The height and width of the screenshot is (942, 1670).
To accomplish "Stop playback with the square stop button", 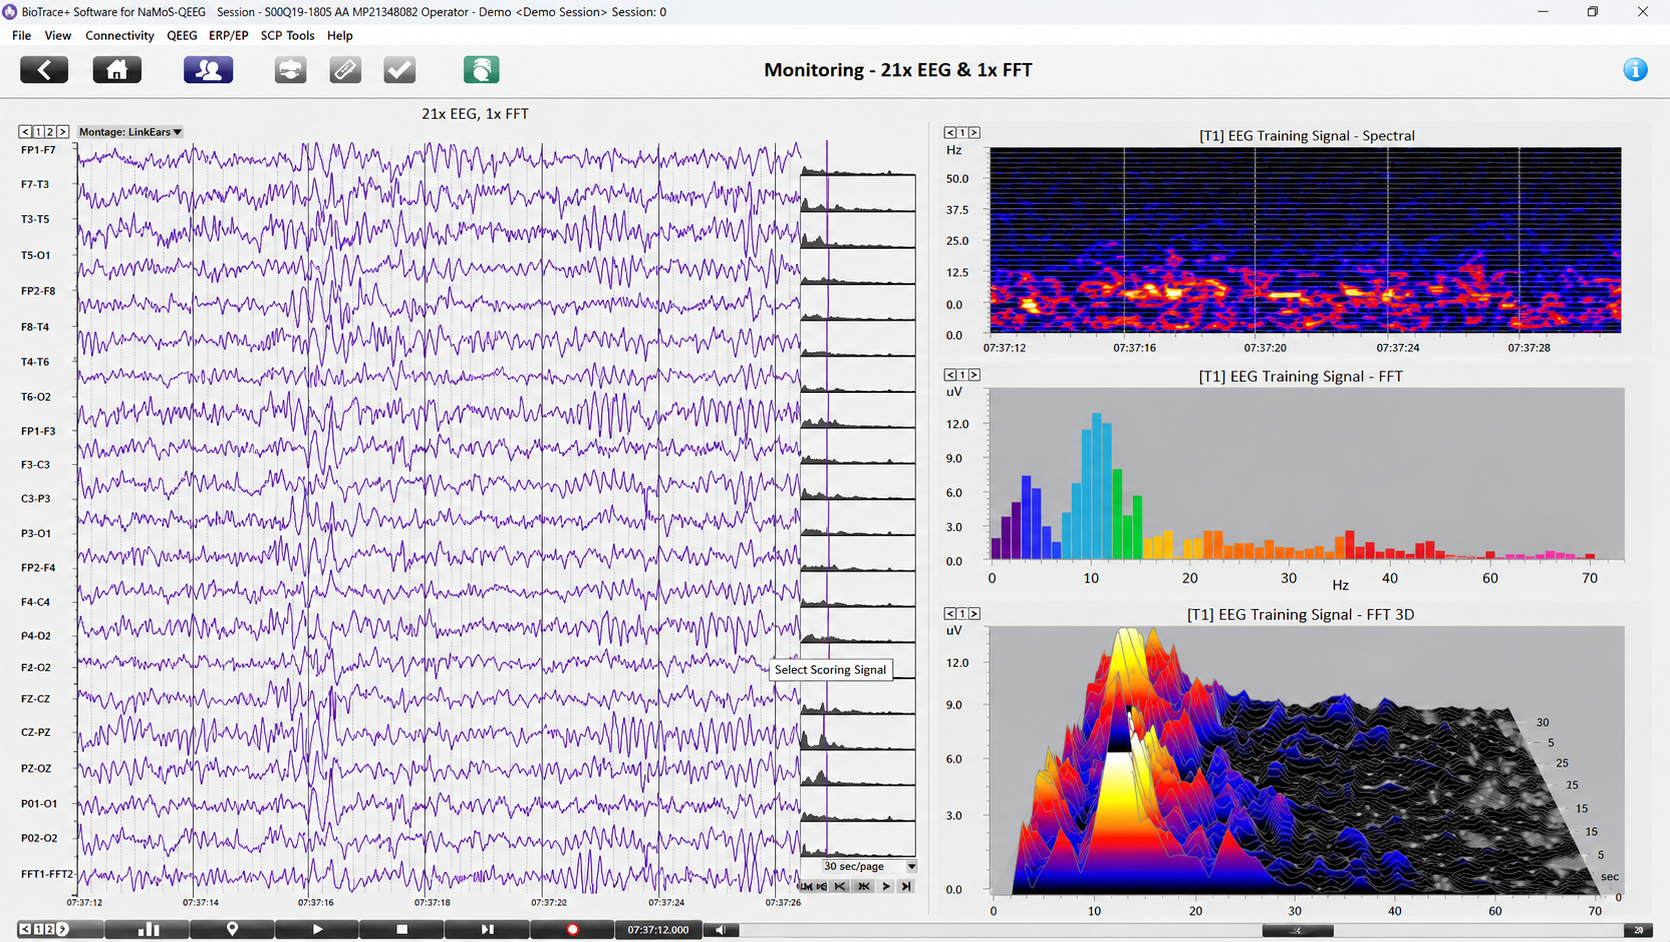I will tap(402, 929).
